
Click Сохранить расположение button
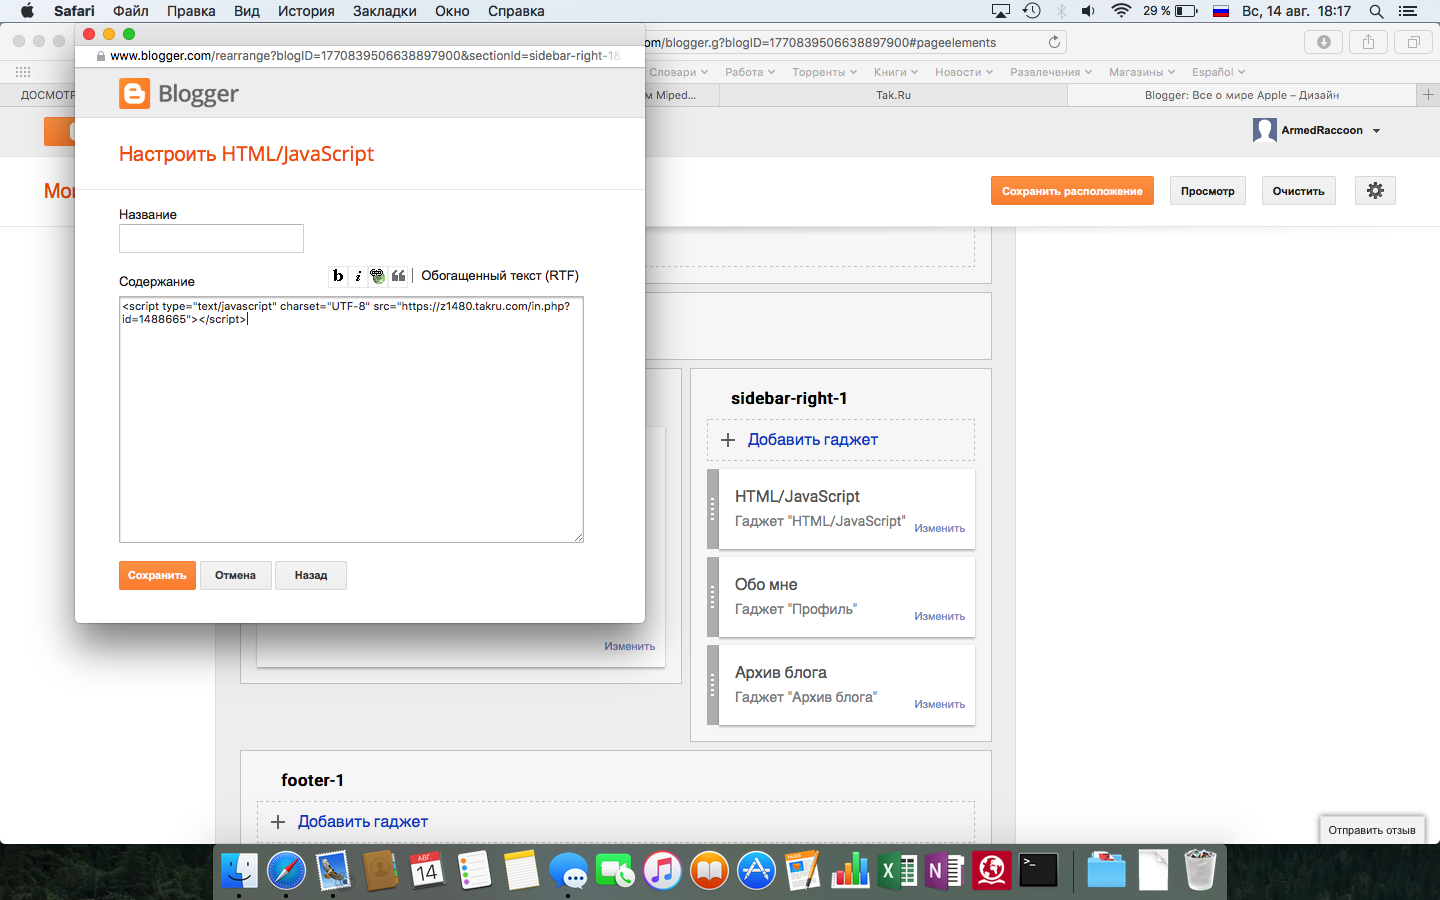click(x=1072, y=191)
